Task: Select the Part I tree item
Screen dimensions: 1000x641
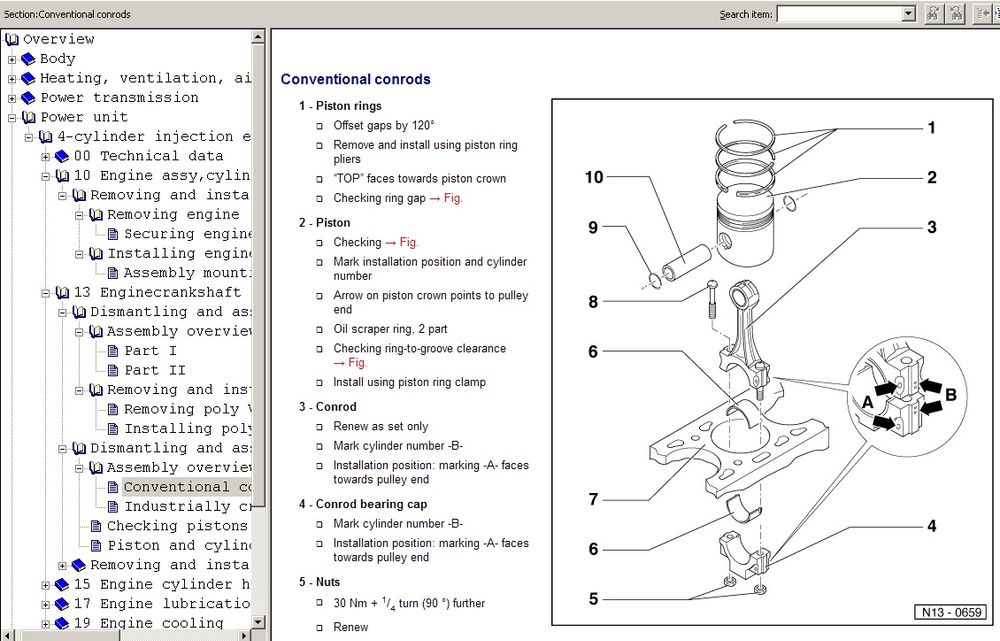Action: pyautogui.click(x=150, y=351)
